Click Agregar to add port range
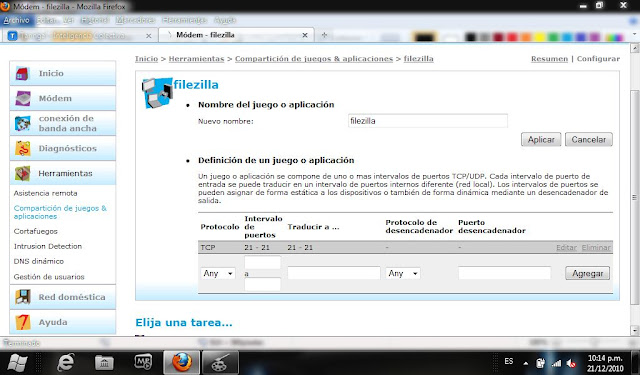This screenshot has width=640, height=375. (587, 273)
